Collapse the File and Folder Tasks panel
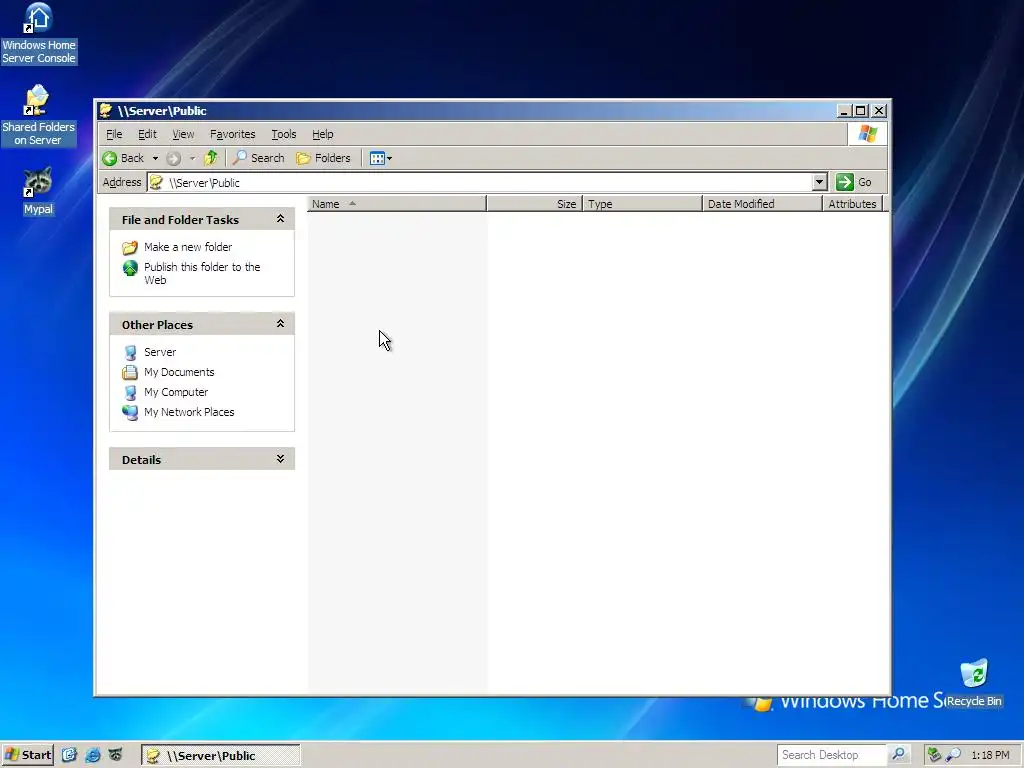 click(x=280, y=219)
